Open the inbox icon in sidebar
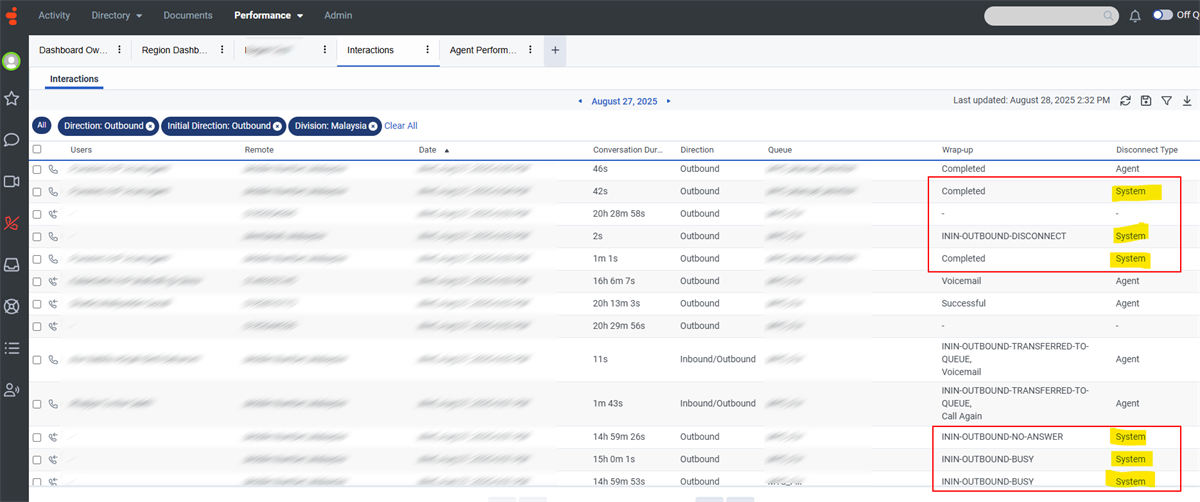This screenshot has height=502, width=1200. click(x=12, y=265)
